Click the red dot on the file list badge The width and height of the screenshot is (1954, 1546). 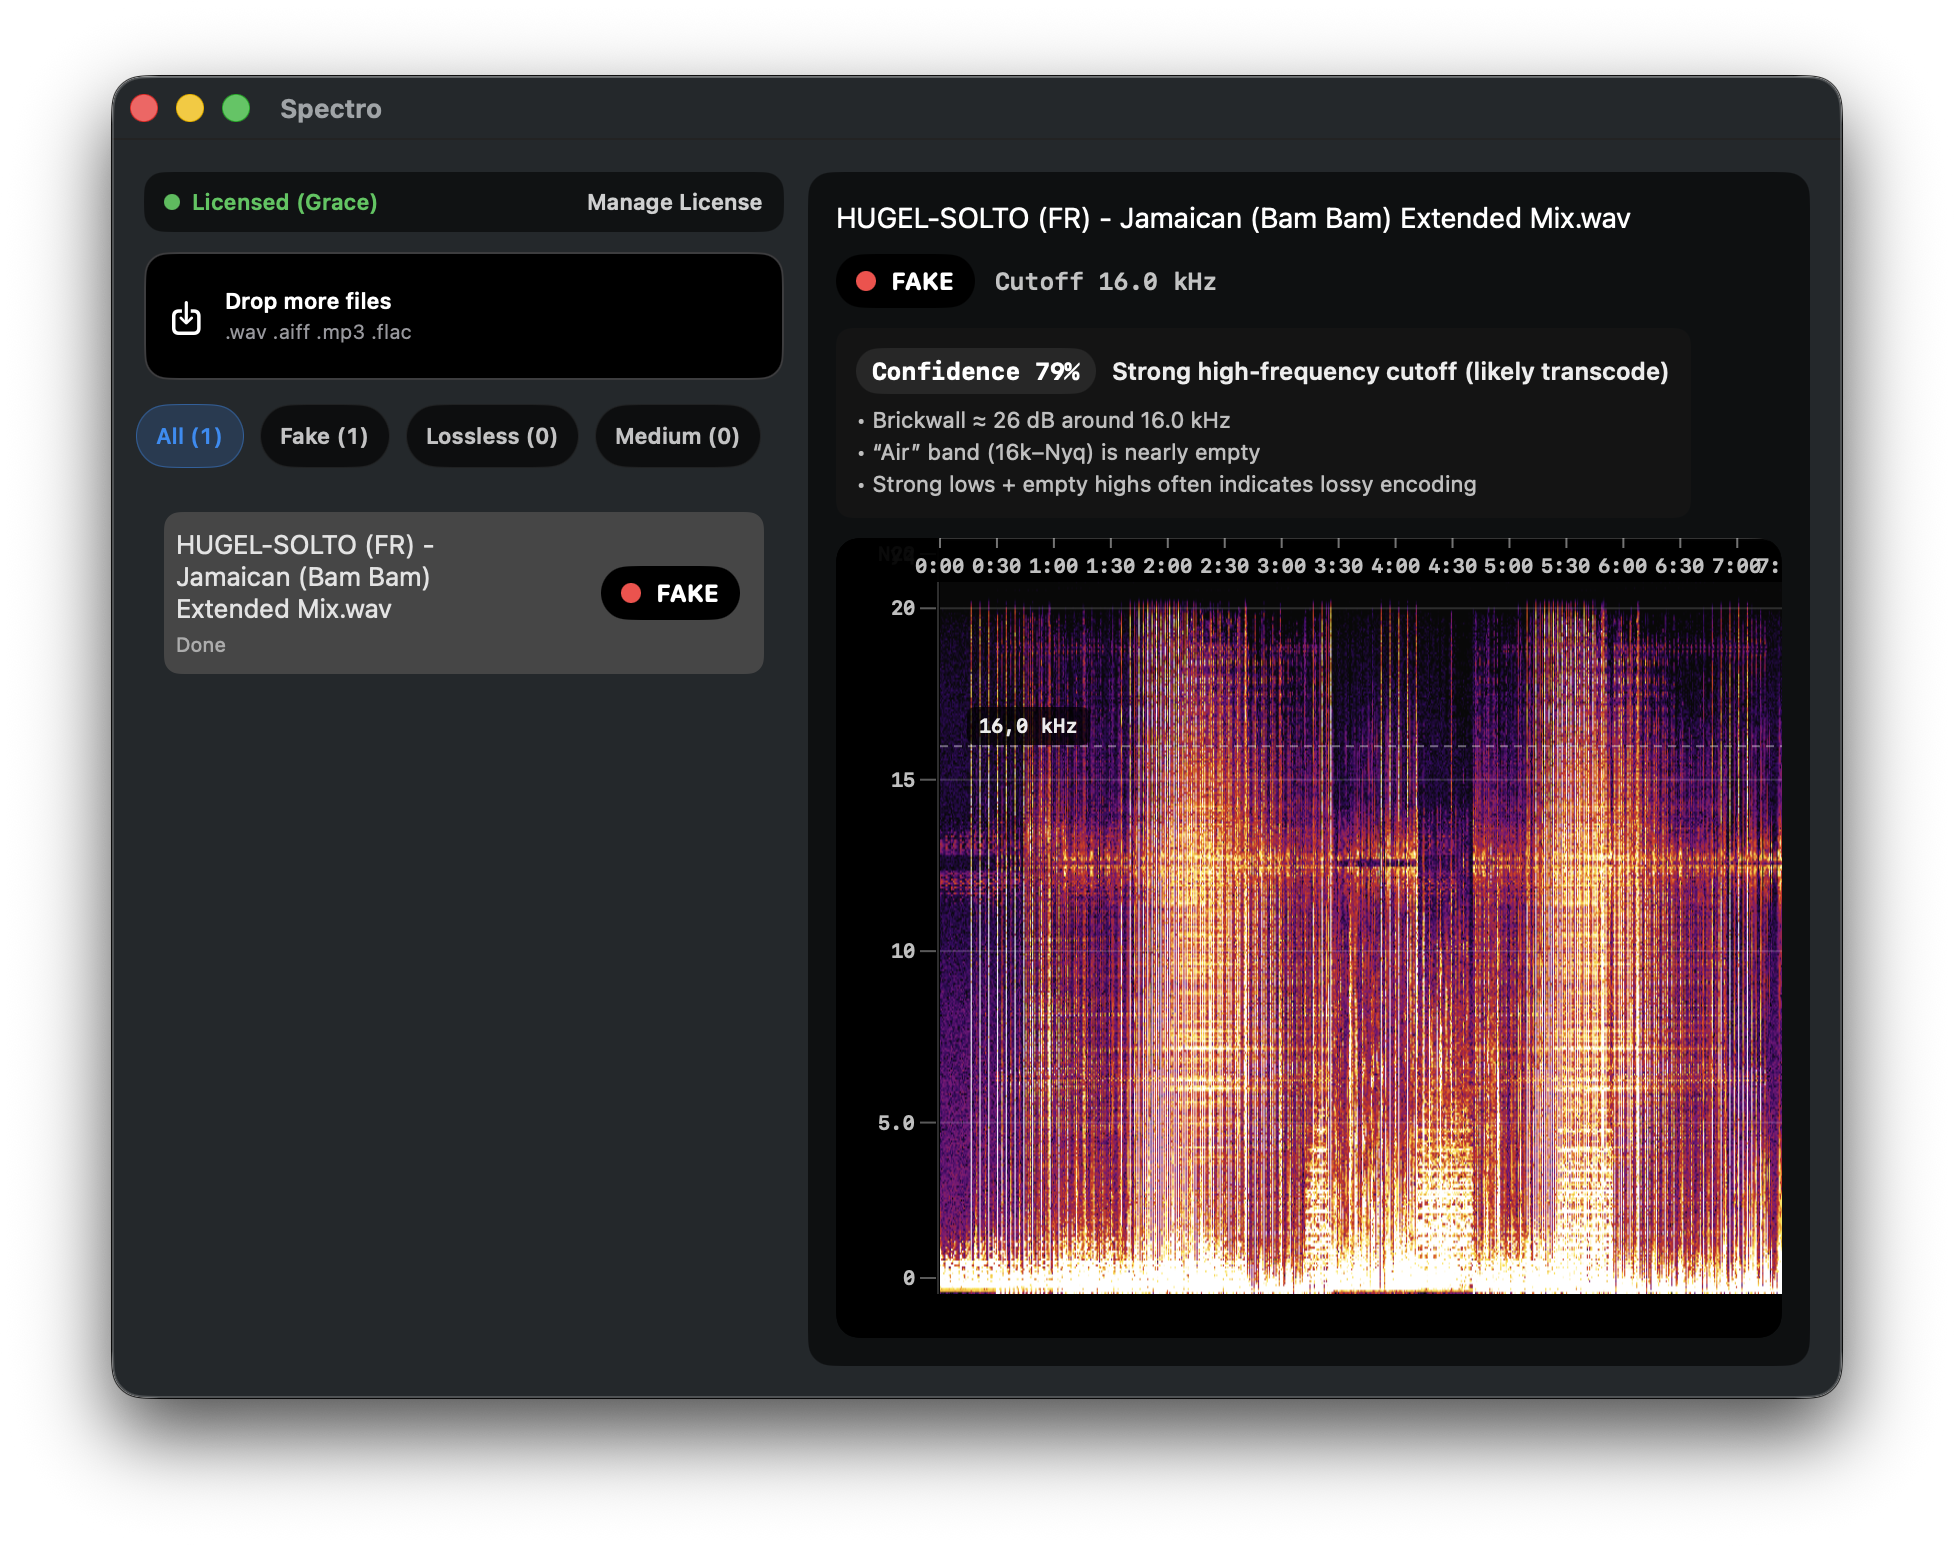click(633, 593)
